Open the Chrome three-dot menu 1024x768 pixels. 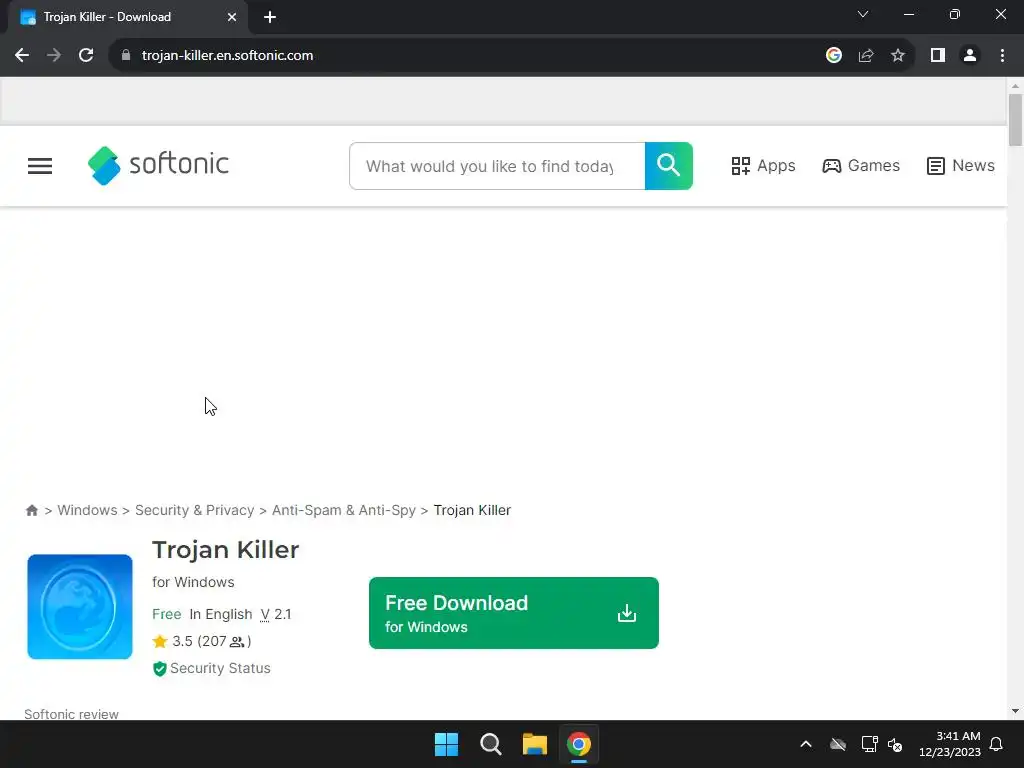[1002, 56]
